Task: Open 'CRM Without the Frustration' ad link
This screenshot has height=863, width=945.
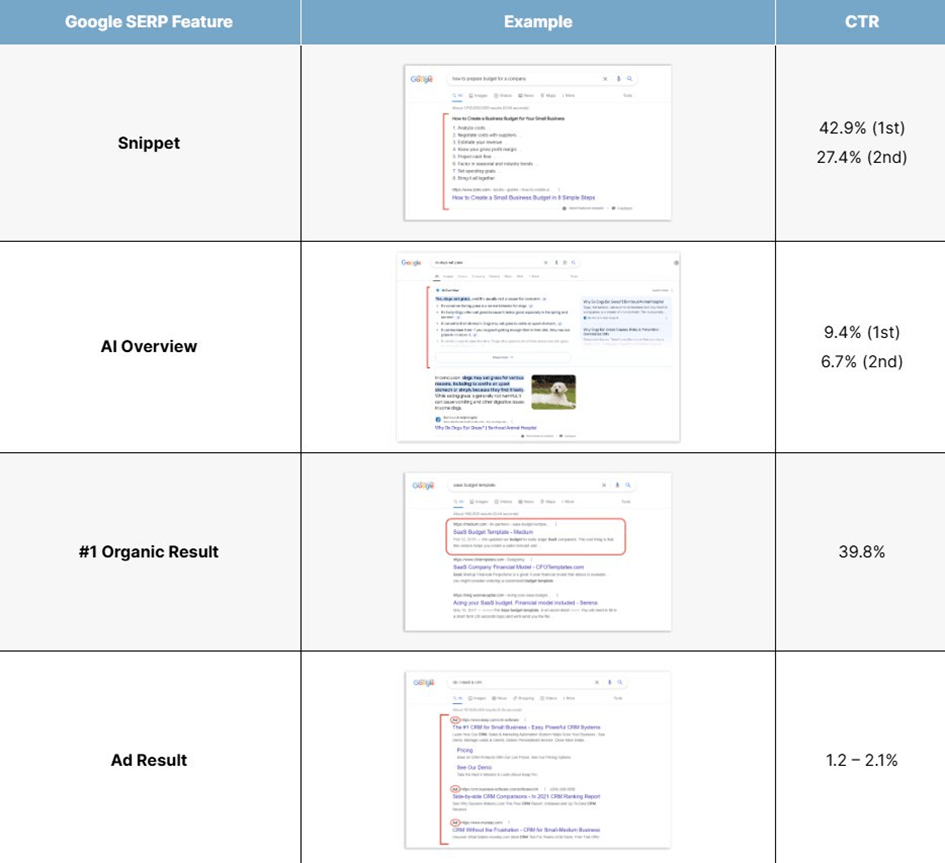Action: pos(526,830)
